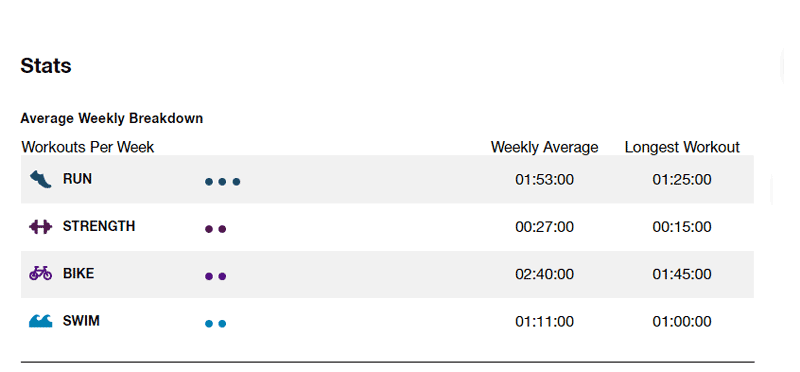This screenshot has height=372, width=800.
Task: Click the Average Weekly Breakdown subheading
Action: [112, 118]
